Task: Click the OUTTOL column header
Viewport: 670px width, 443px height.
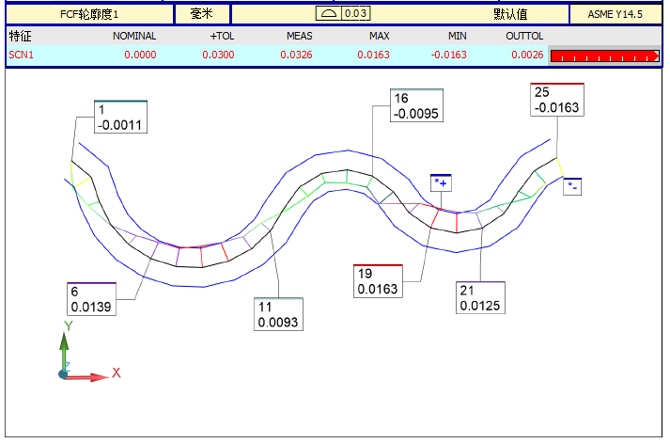Action: [x=525, y=35]
